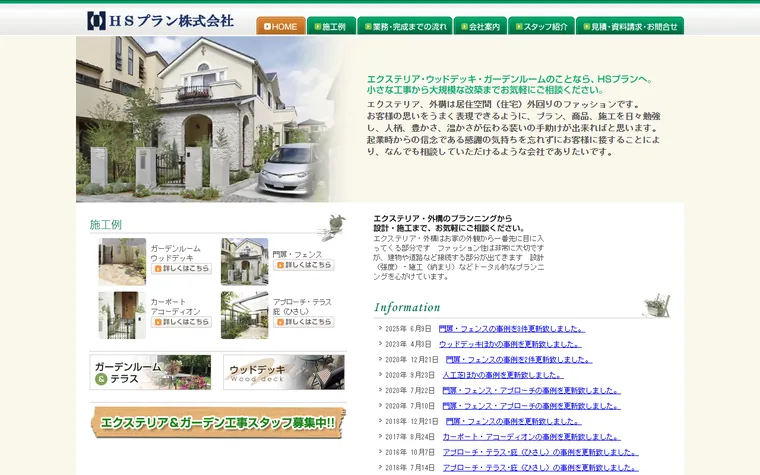Open the ガーデンルーム ウッドデッキ thumbnail photo
The height and width of the screenshot is (475, 760).
tap(122, 262)
